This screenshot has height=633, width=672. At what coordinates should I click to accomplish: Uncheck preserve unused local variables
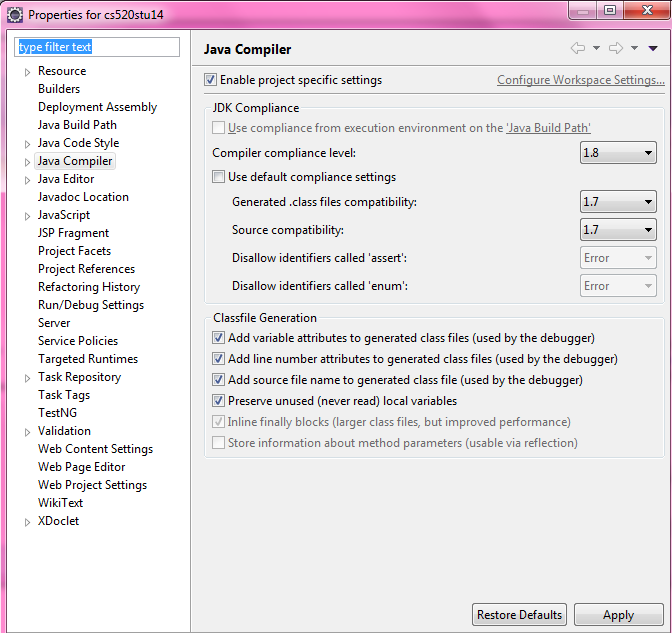(x=219, y=400)
